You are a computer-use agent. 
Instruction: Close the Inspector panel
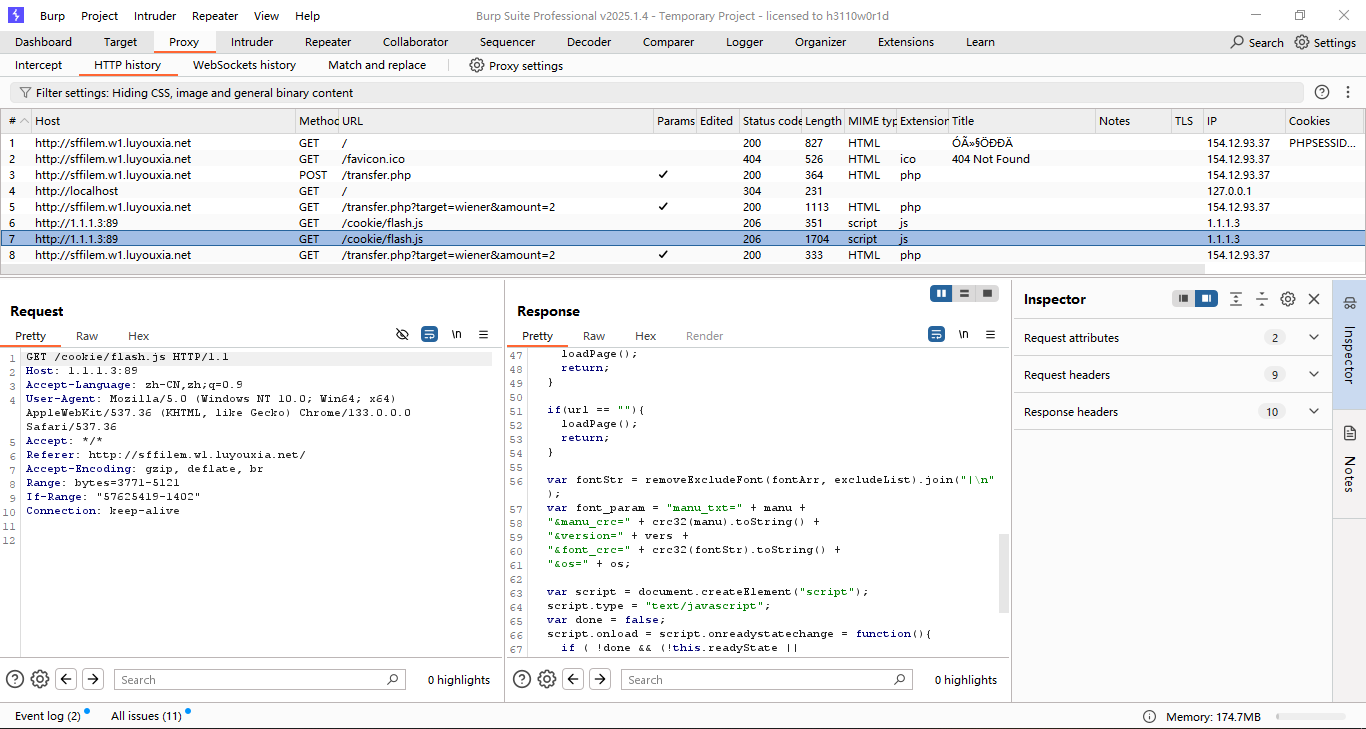(1314, 299)
